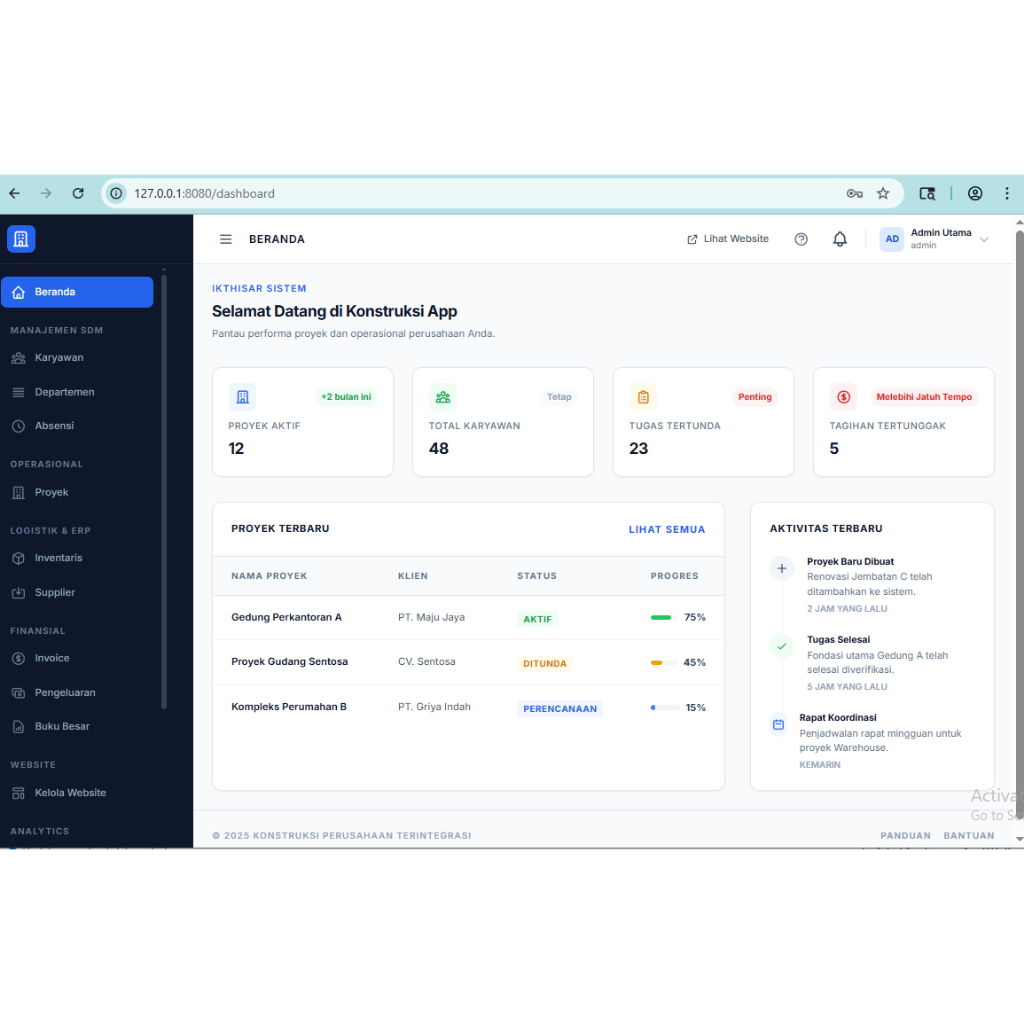Bookmark page with star icon

[x=883, y=193]
